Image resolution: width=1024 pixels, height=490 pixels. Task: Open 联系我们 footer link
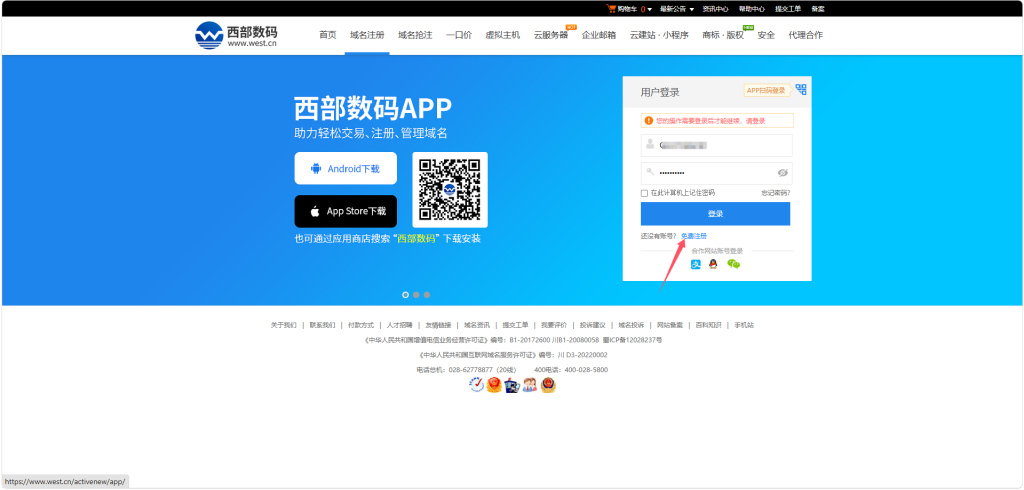pyautogui.click(x=322, y=325)
